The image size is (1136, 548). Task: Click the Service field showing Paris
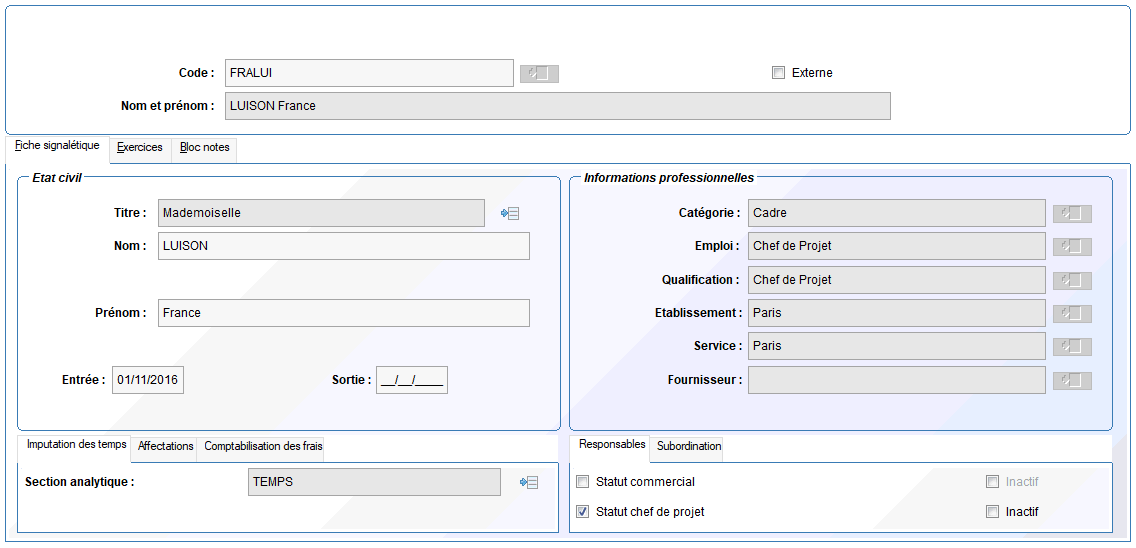tap(897, 346)
